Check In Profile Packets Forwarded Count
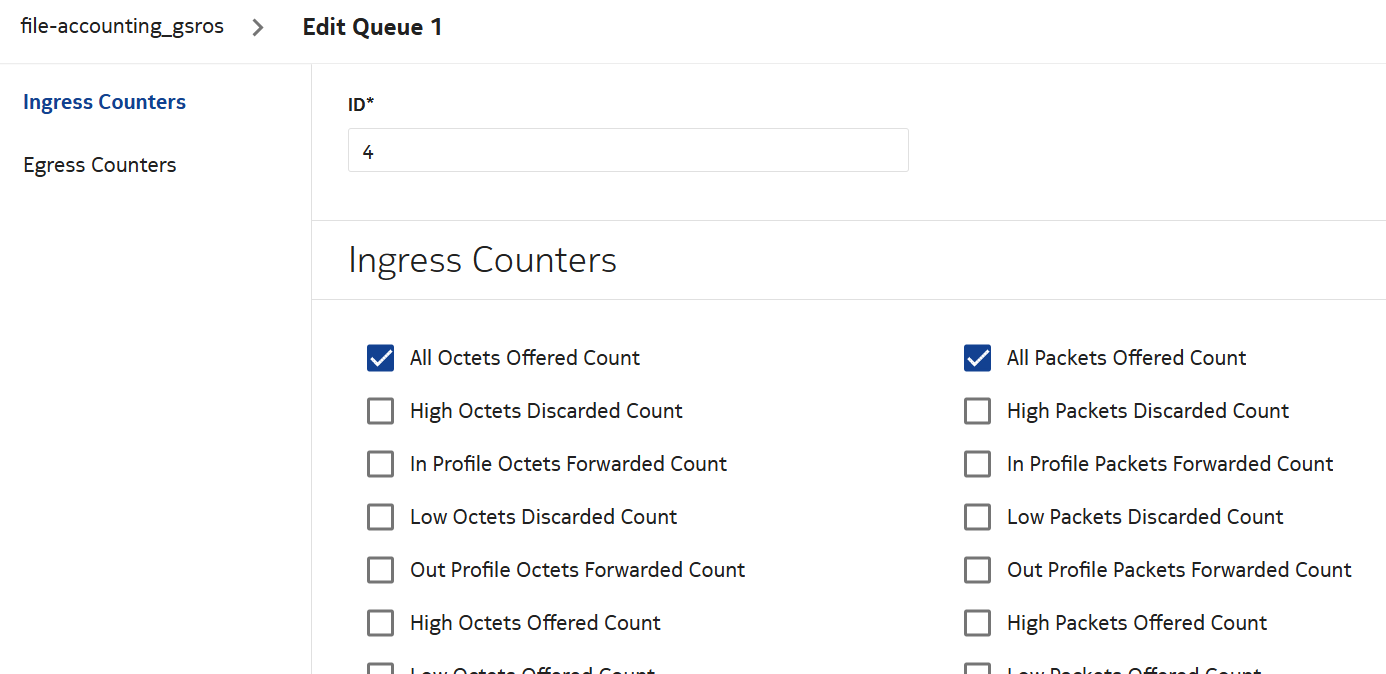The image size is (1386, 674). click(977, 464)
